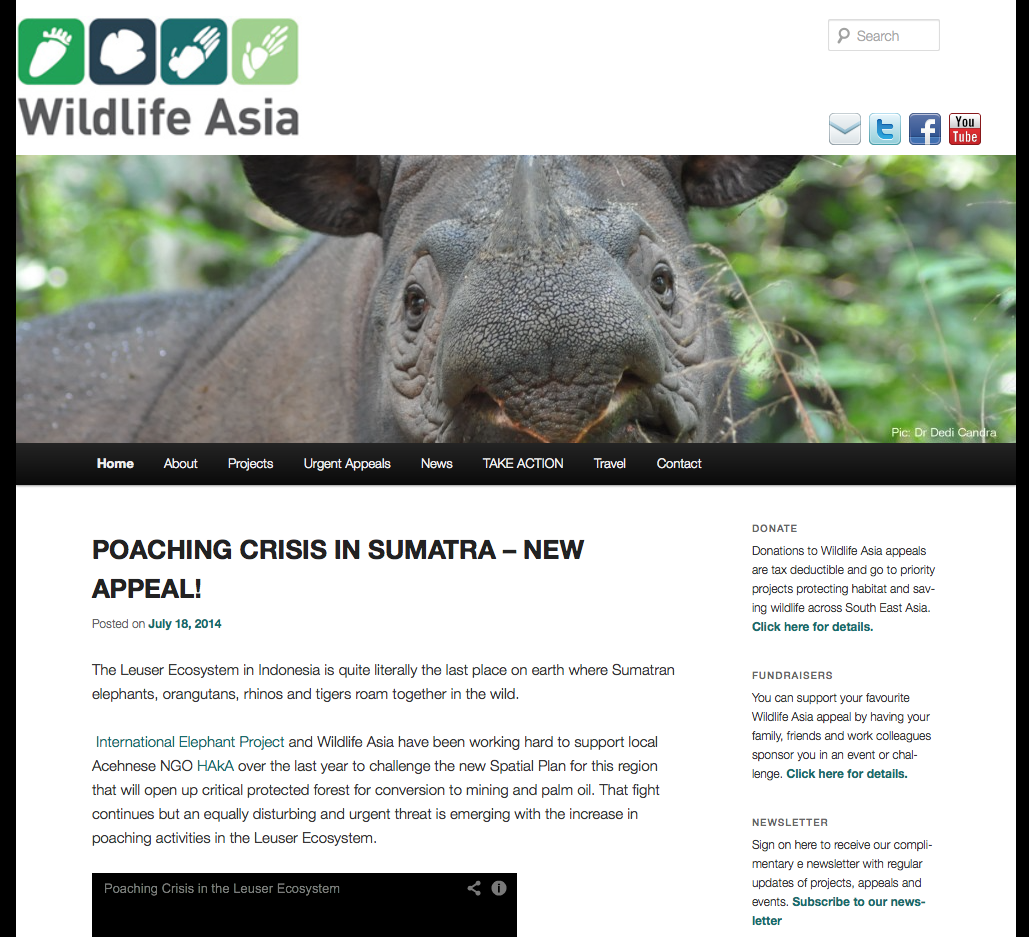Select the TAKE ACTION menu item
The height and width of the screenshot is (937, 1029).
click(x=523, y=463)
